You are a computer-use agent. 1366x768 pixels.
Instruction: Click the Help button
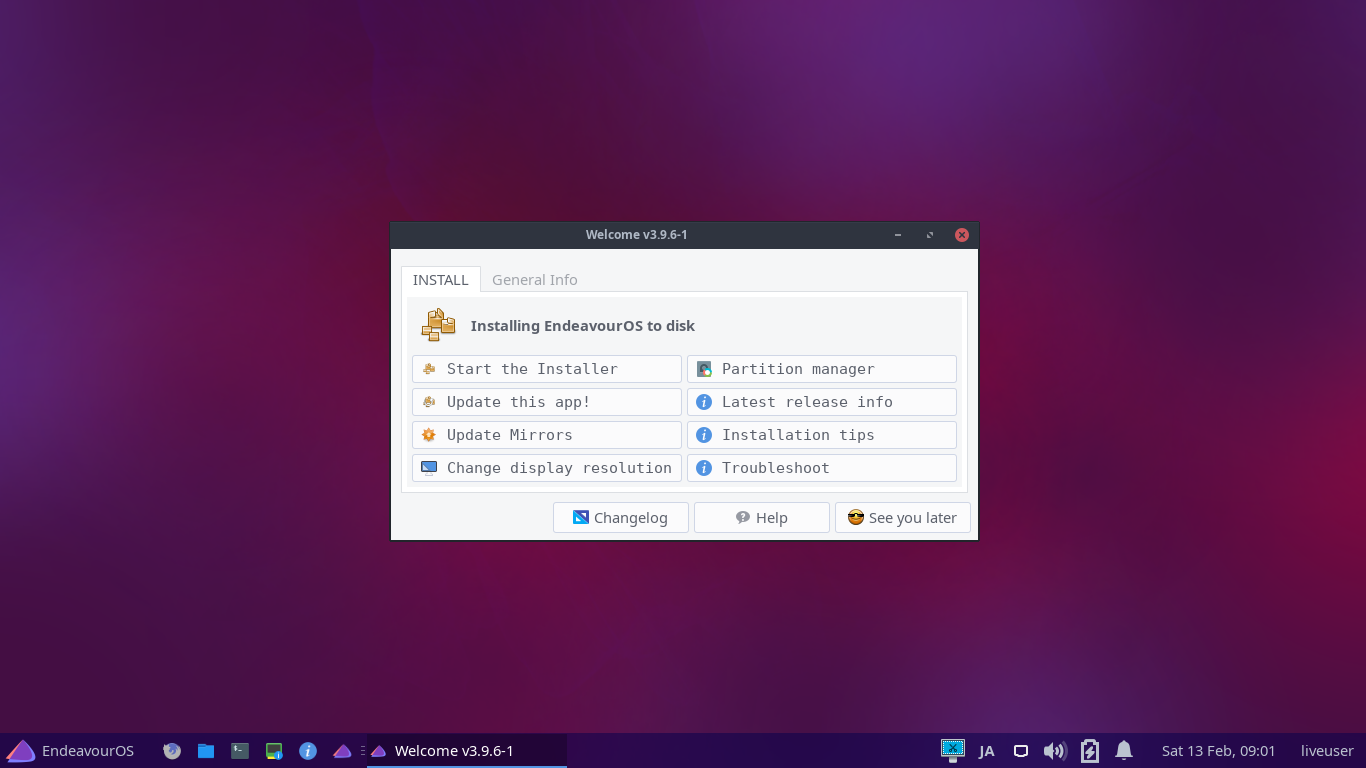[x=761, y=518]
